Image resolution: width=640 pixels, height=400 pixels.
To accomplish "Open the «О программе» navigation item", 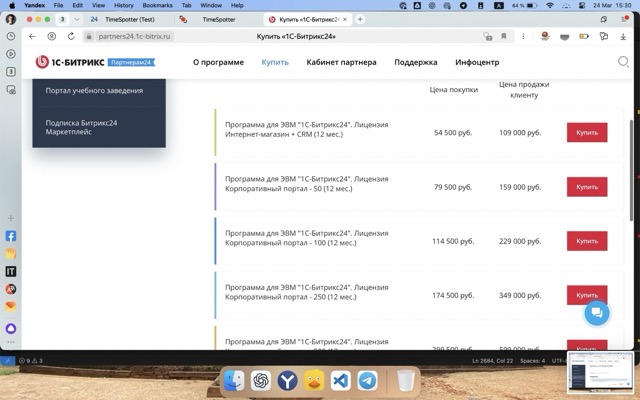I will point(218,62).
